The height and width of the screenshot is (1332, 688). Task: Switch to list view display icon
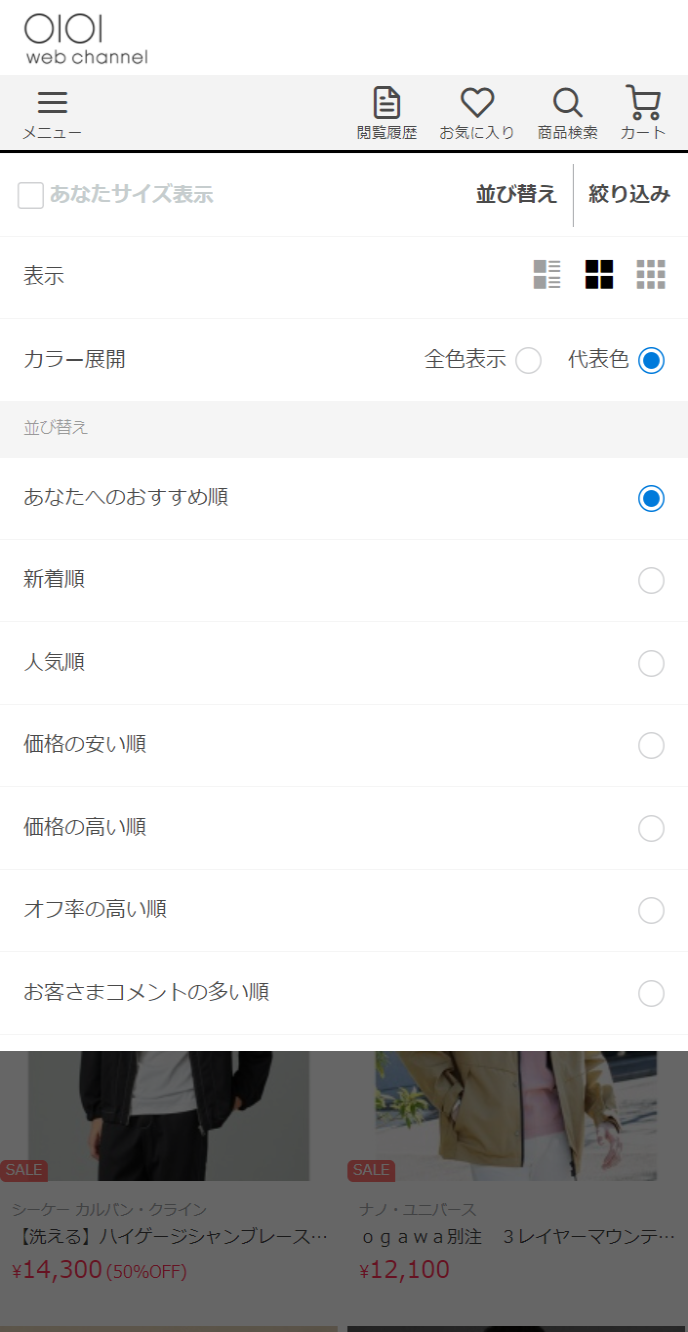[x=547, y=274]
